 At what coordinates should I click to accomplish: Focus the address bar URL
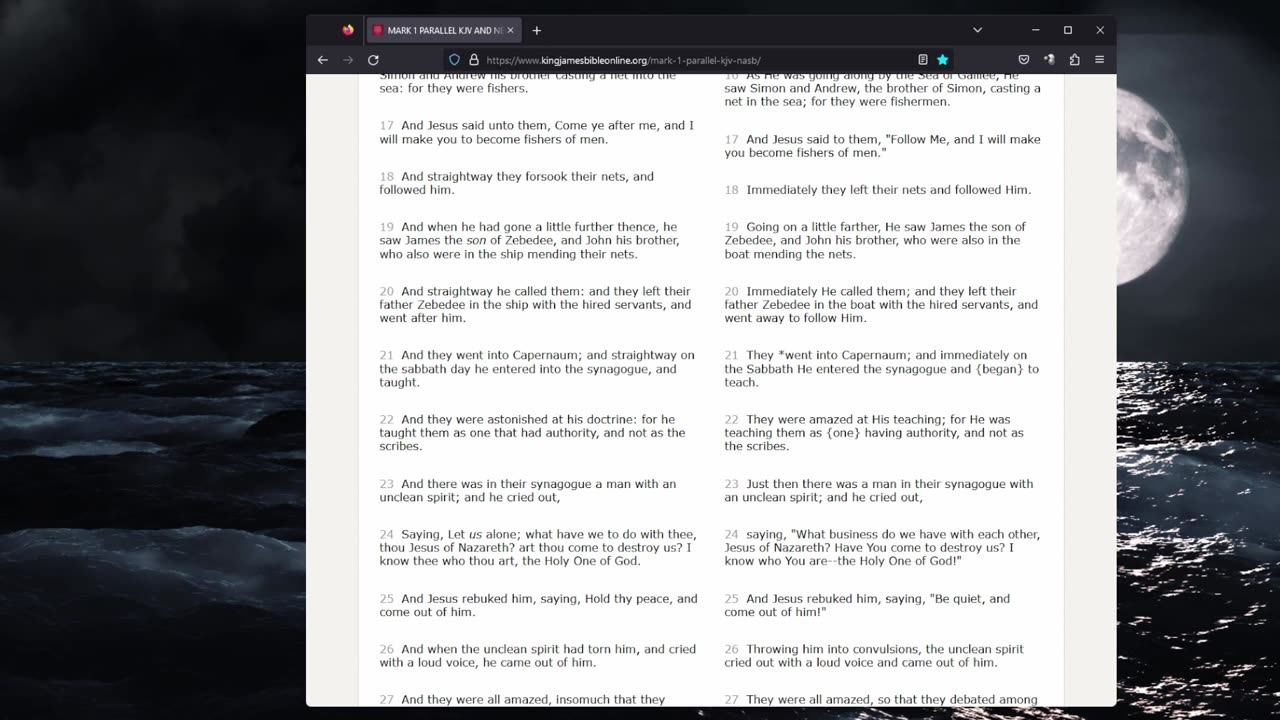[623, 60]
